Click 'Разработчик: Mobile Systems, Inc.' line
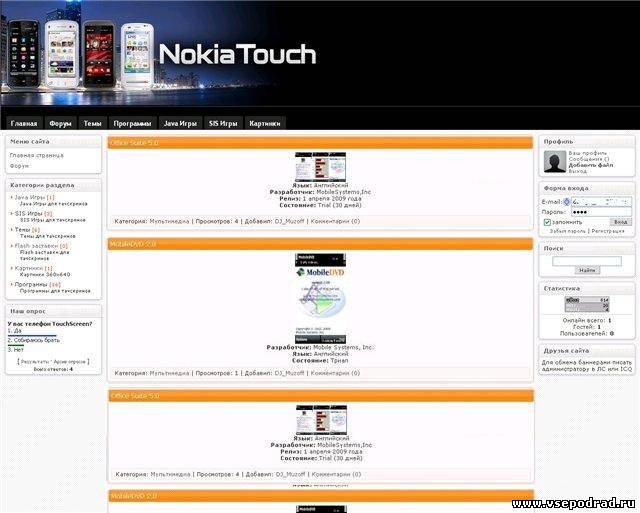Viewport: 640px width, 513px height. 320,347
